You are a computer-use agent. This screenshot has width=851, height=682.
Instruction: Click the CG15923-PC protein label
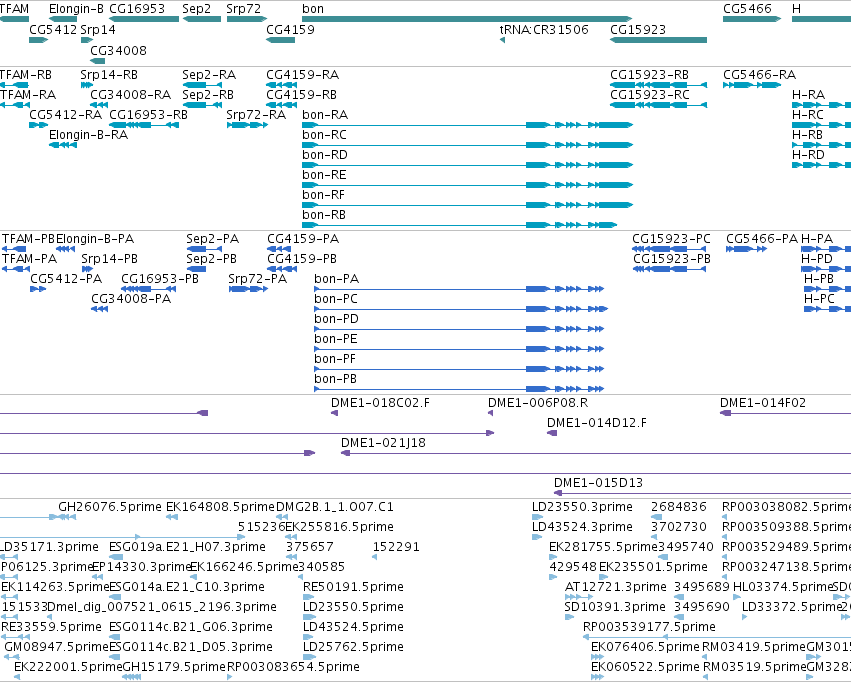pyautogui.click(x=671, y=239)
